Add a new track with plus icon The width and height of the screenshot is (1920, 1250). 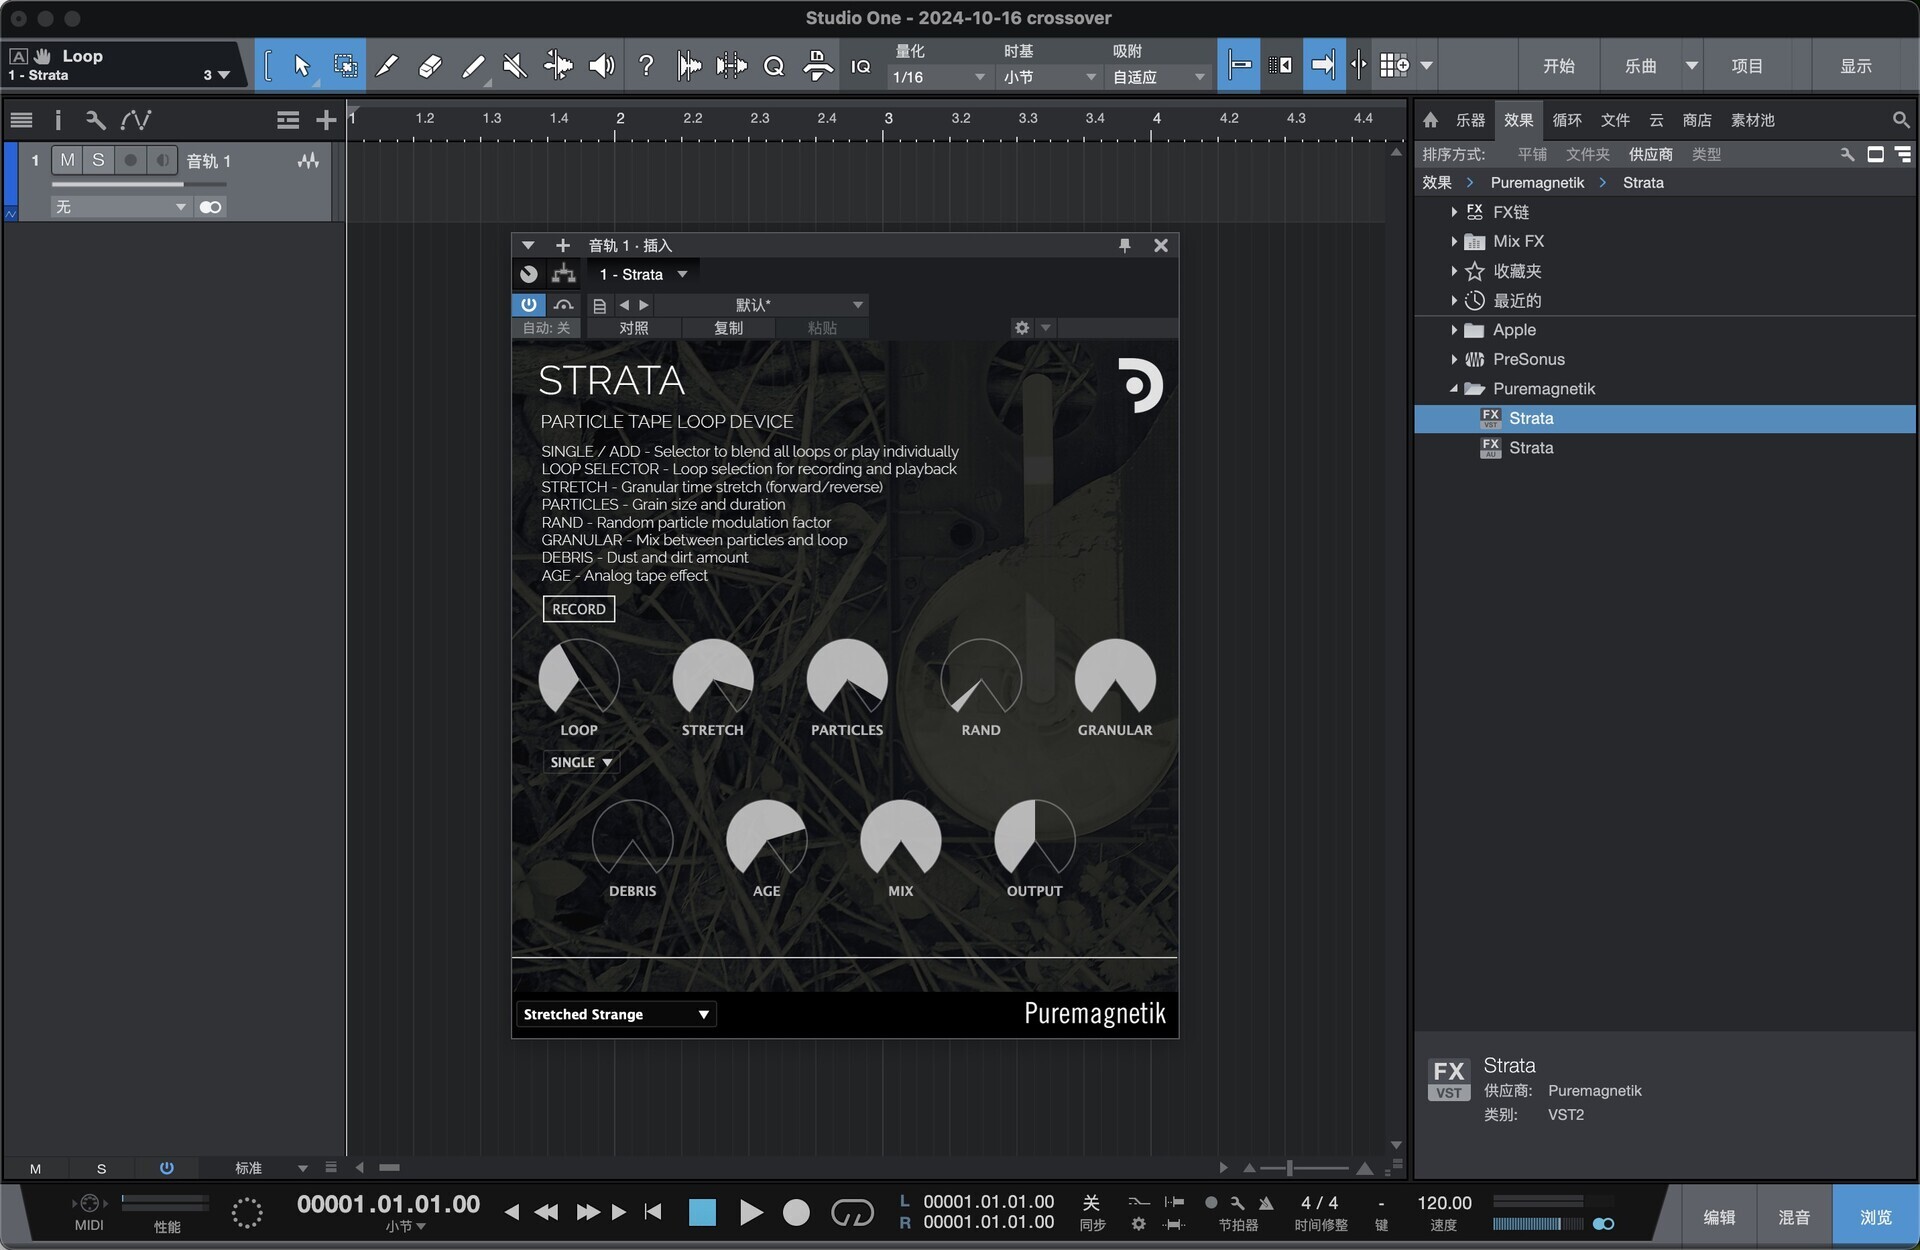click(x=326, y=120)
